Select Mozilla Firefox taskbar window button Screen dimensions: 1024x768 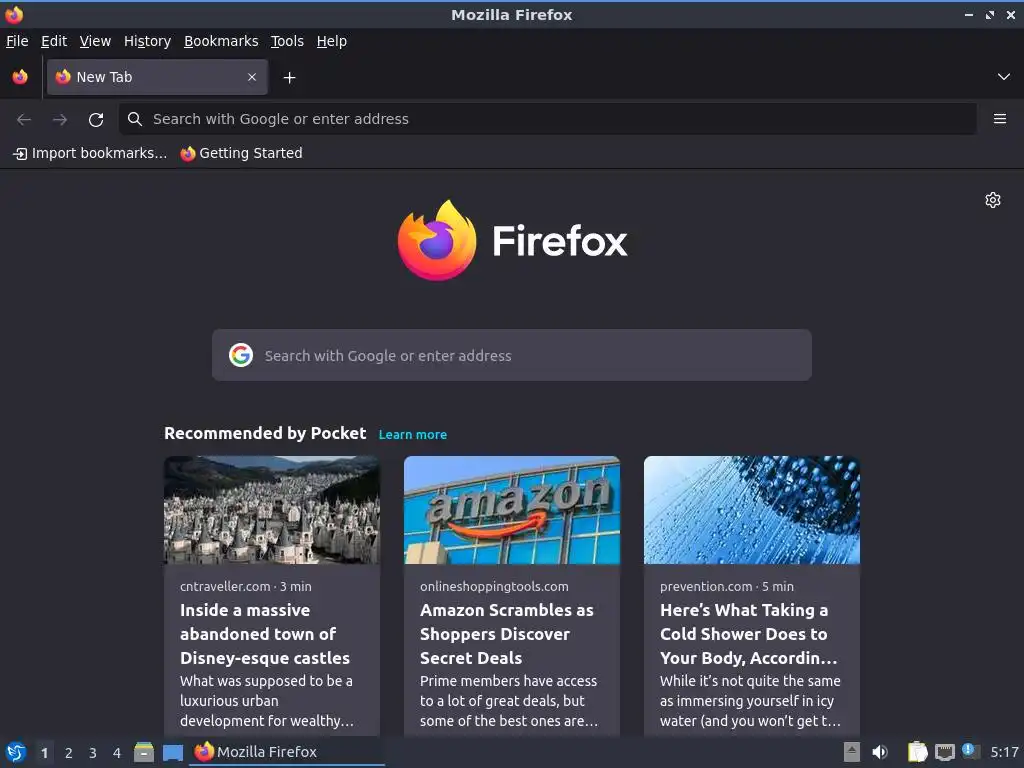[287, 752]
